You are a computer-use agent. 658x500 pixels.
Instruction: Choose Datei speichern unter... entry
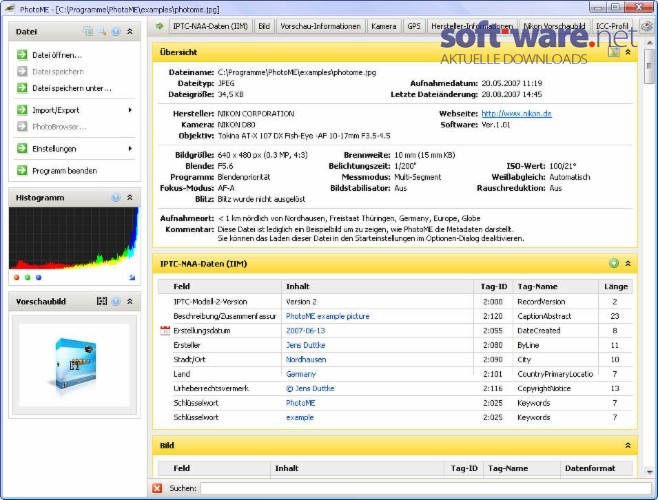point(72,88)
